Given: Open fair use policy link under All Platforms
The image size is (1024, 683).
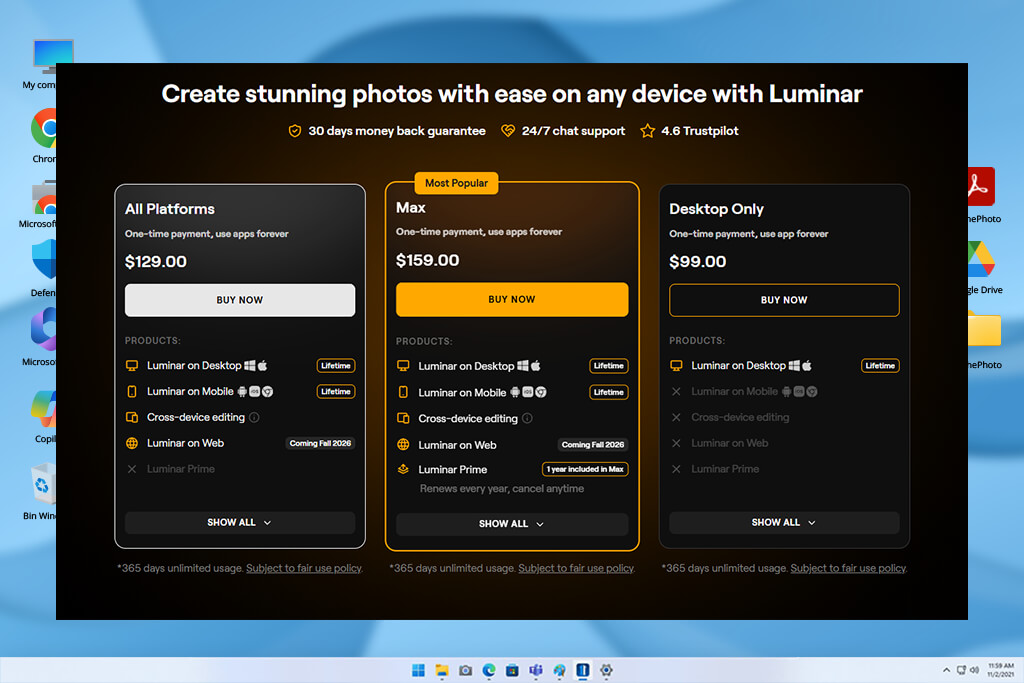Looking at the screenshot, I should (304, 568).
